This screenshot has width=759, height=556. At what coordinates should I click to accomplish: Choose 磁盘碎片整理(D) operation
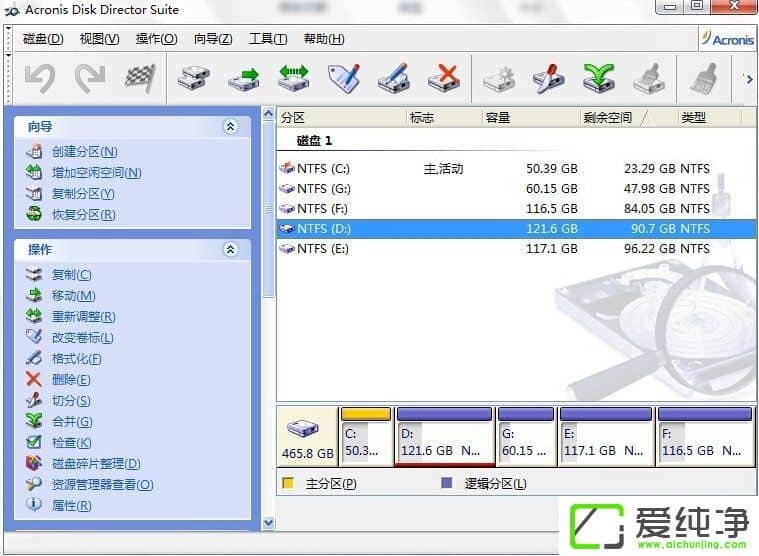click(96, 464)
